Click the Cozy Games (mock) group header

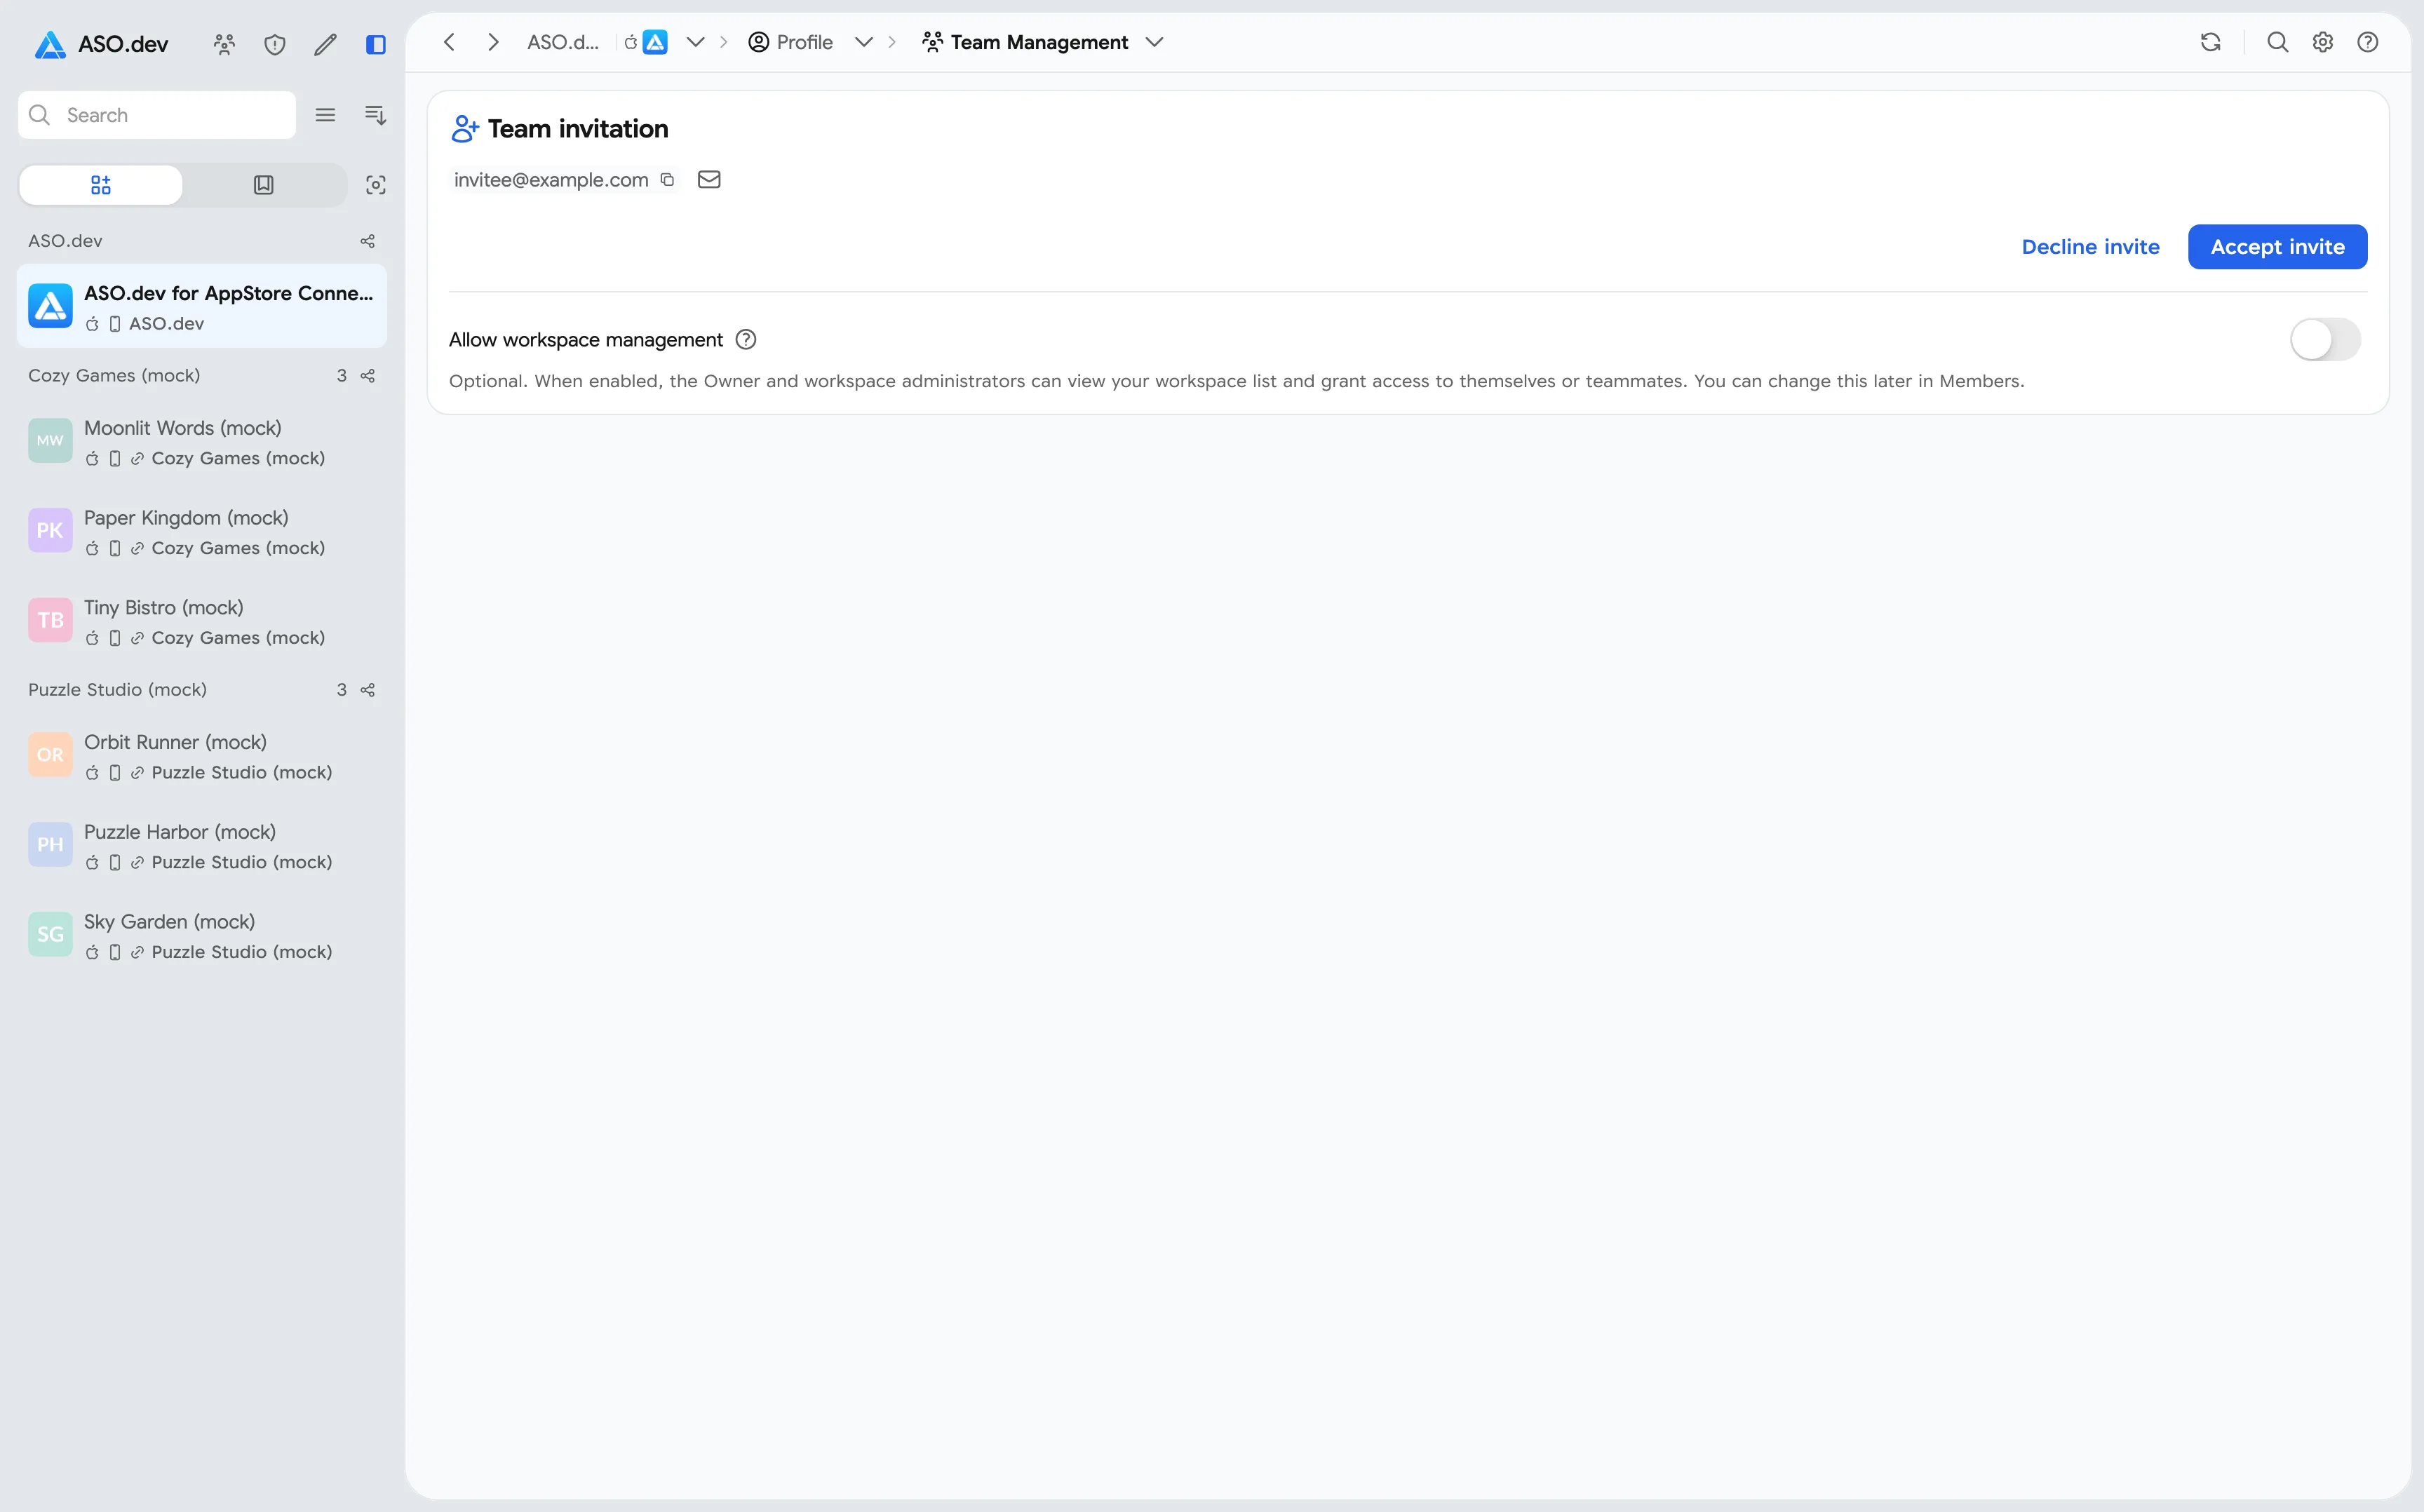tap(114, 376)
